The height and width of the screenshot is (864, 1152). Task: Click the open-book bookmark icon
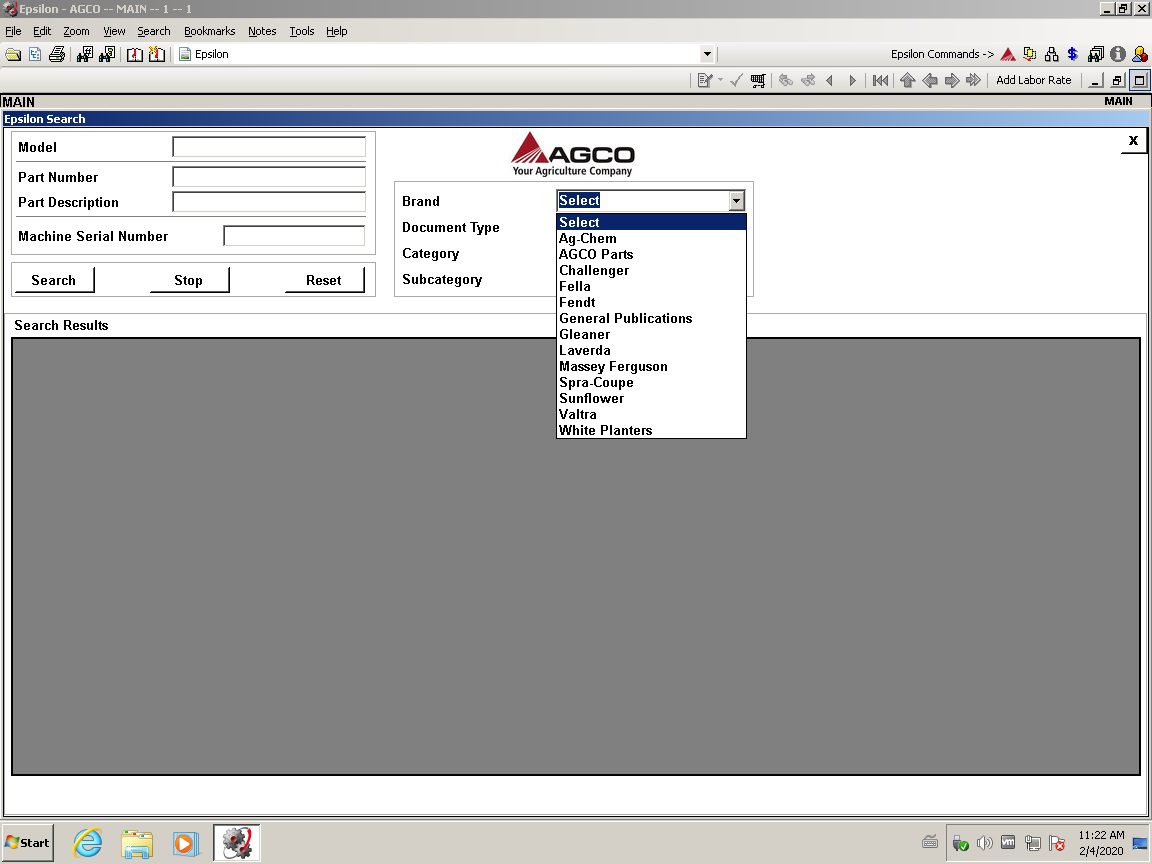click(x=134, y=54)
